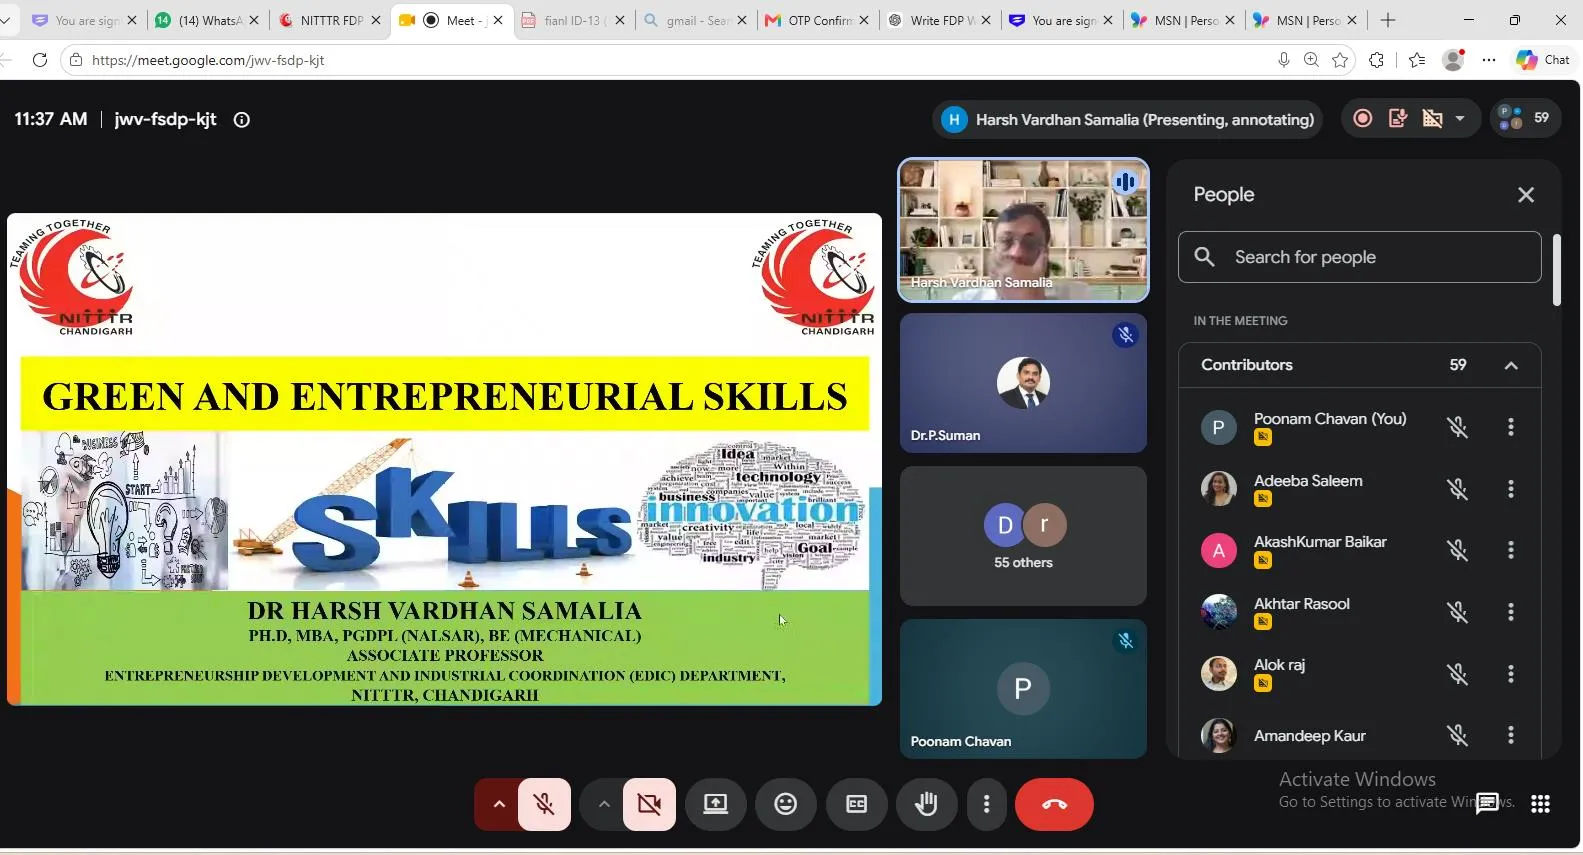The image size is (1583, 855).
Task: Select Harsh Vardhan Samalia's video tile
Action: tap(1023, 230)
